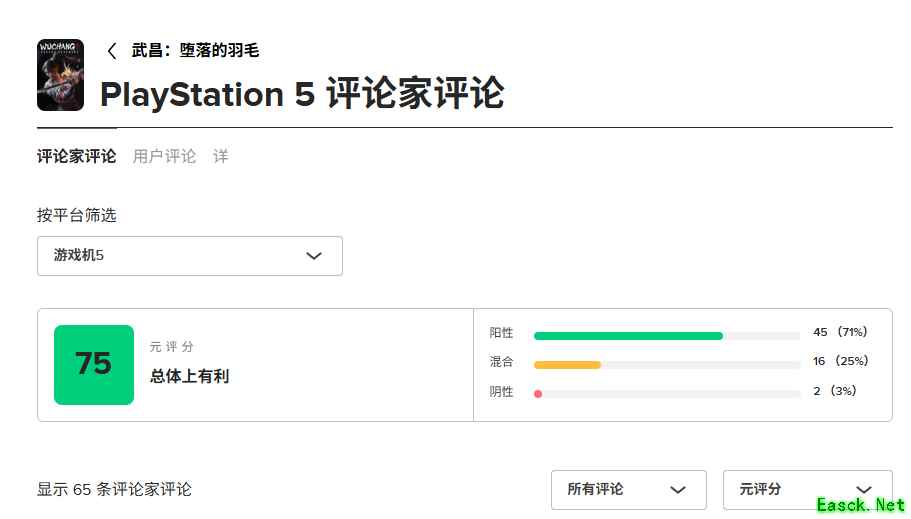Viewport: 911px width, 519px height.
Task: Open the 游戏机5 platform filter dropdown
Action: pyautogui.click(x=190, y=256)
